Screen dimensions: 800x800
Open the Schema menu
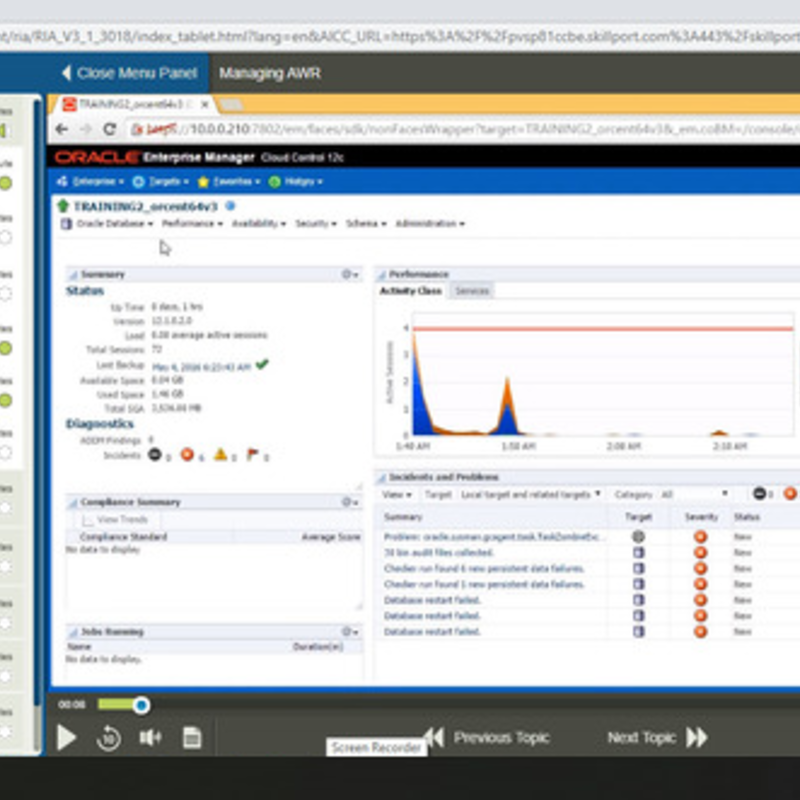click(x=366, y=223)
